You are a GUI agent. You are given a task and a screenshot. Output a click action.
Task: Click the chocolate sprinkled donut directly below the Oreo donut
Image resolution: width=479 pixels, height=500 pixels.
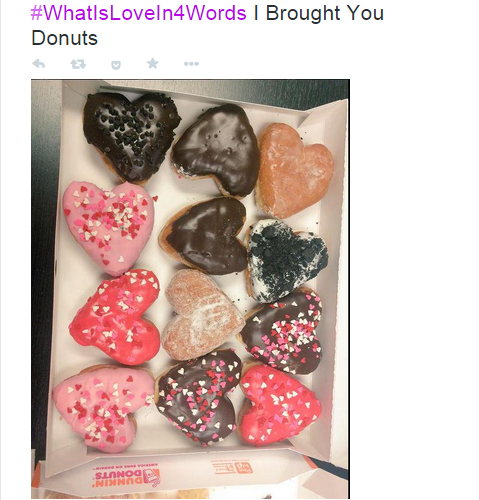coord(282,332)
